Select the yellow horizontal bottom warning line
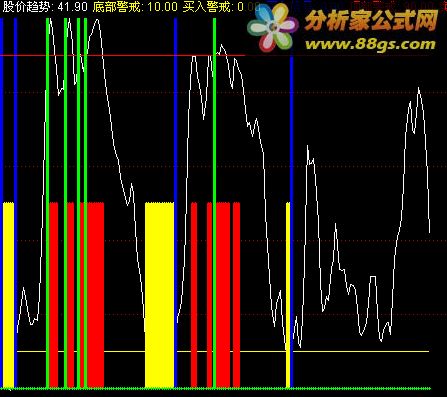Viewport: 447px width, 397px height. [x=223, y=351]
